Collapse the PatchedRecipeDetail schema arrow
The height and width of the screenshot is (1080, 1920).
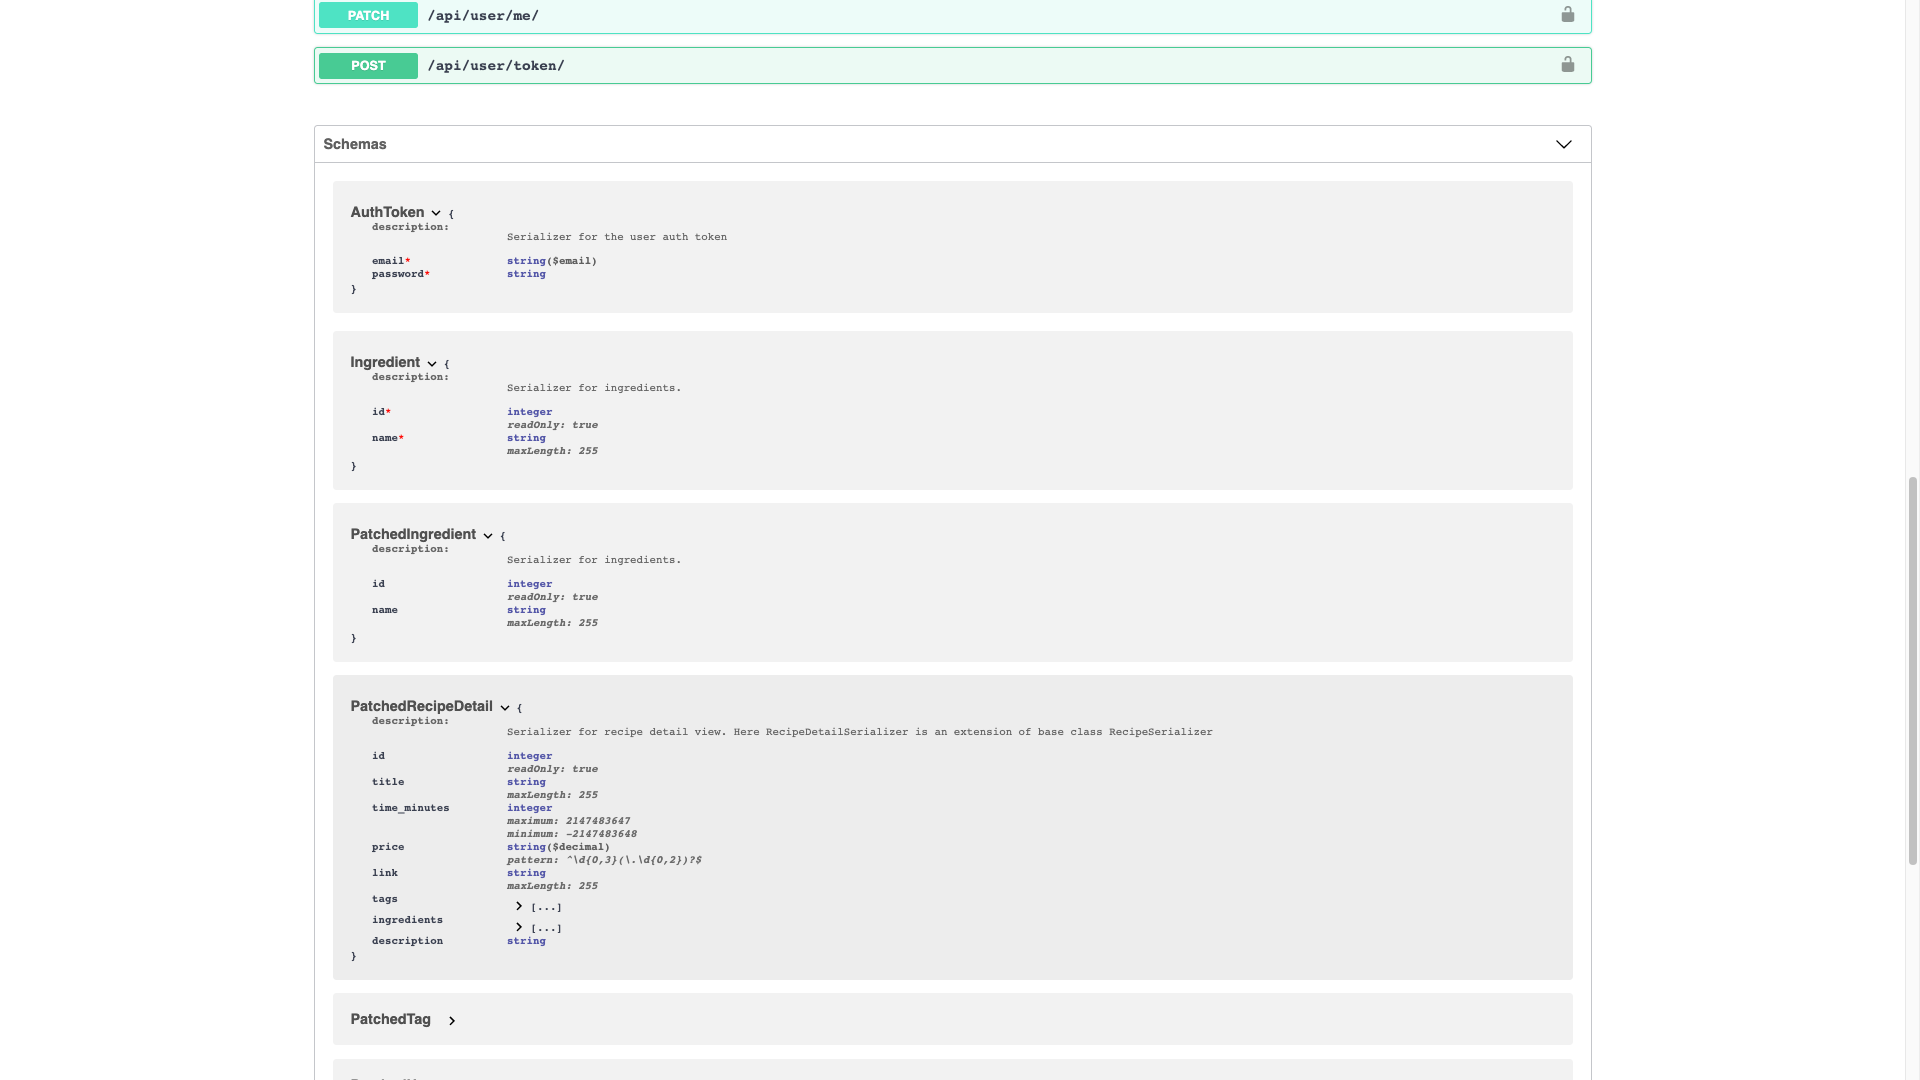[504, 707]
